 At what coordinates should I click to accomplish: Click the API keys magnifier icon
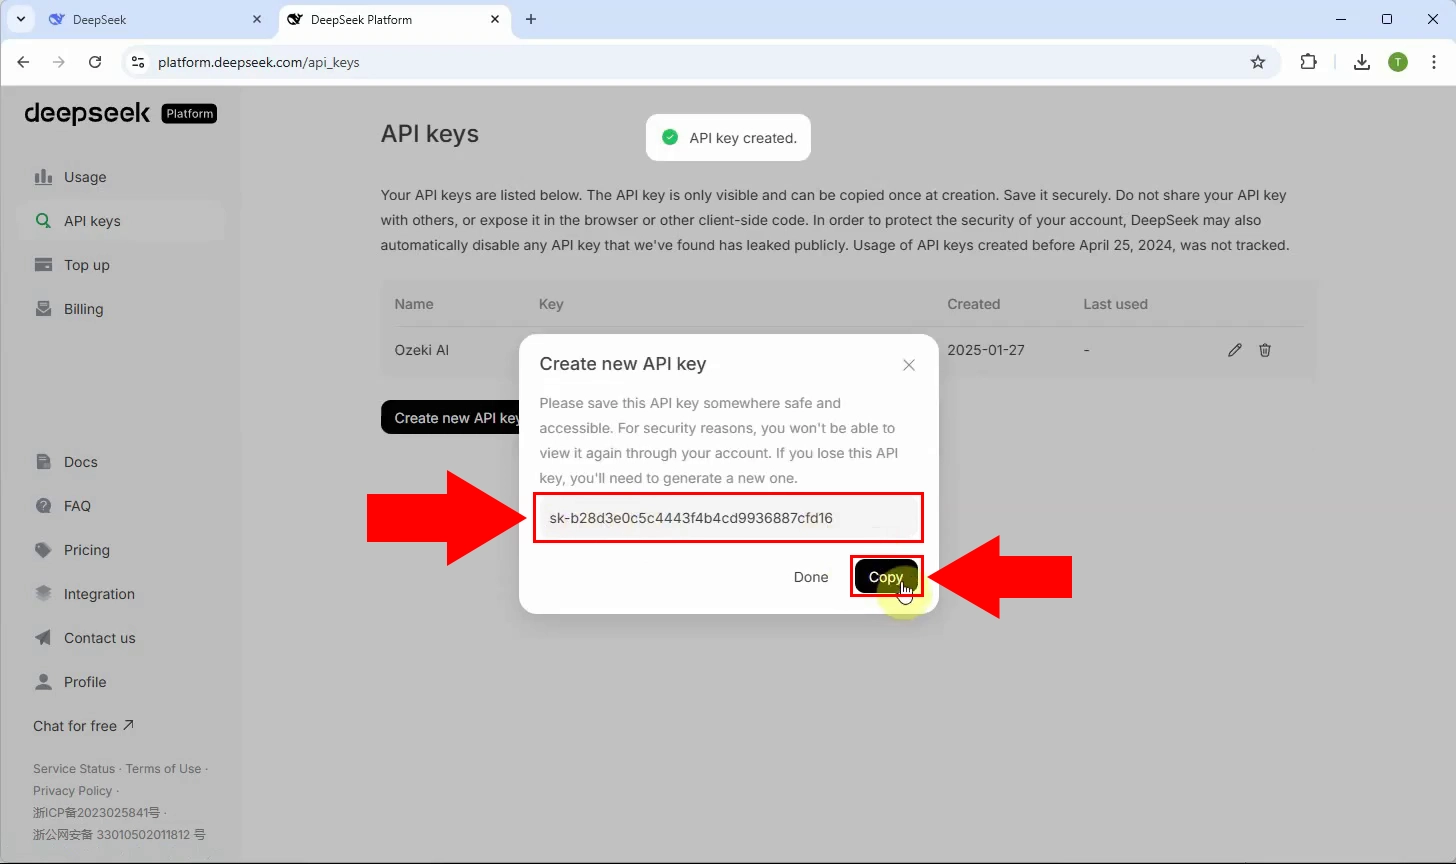43,221
